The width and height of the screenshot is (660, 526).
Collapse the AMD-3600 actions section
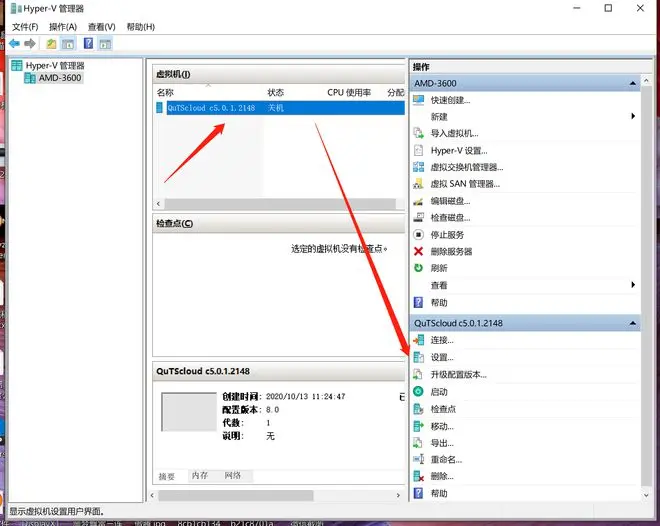click(633, 83)
